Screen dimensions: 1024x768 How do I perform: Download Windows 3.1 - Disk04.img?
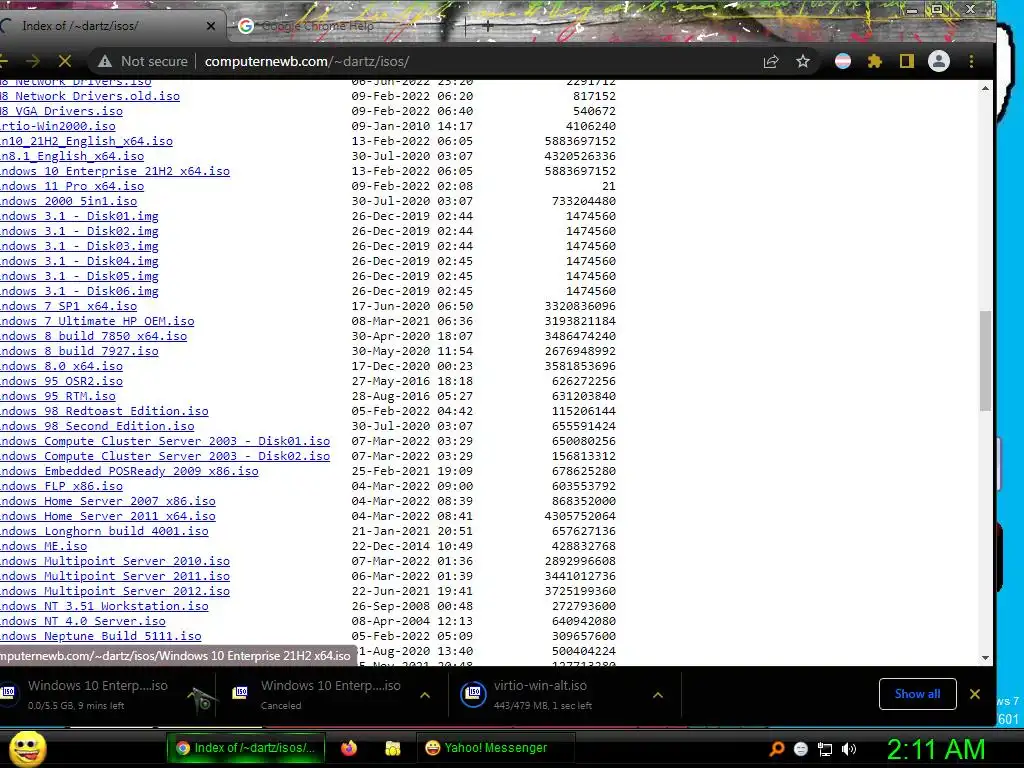[79, 261]
